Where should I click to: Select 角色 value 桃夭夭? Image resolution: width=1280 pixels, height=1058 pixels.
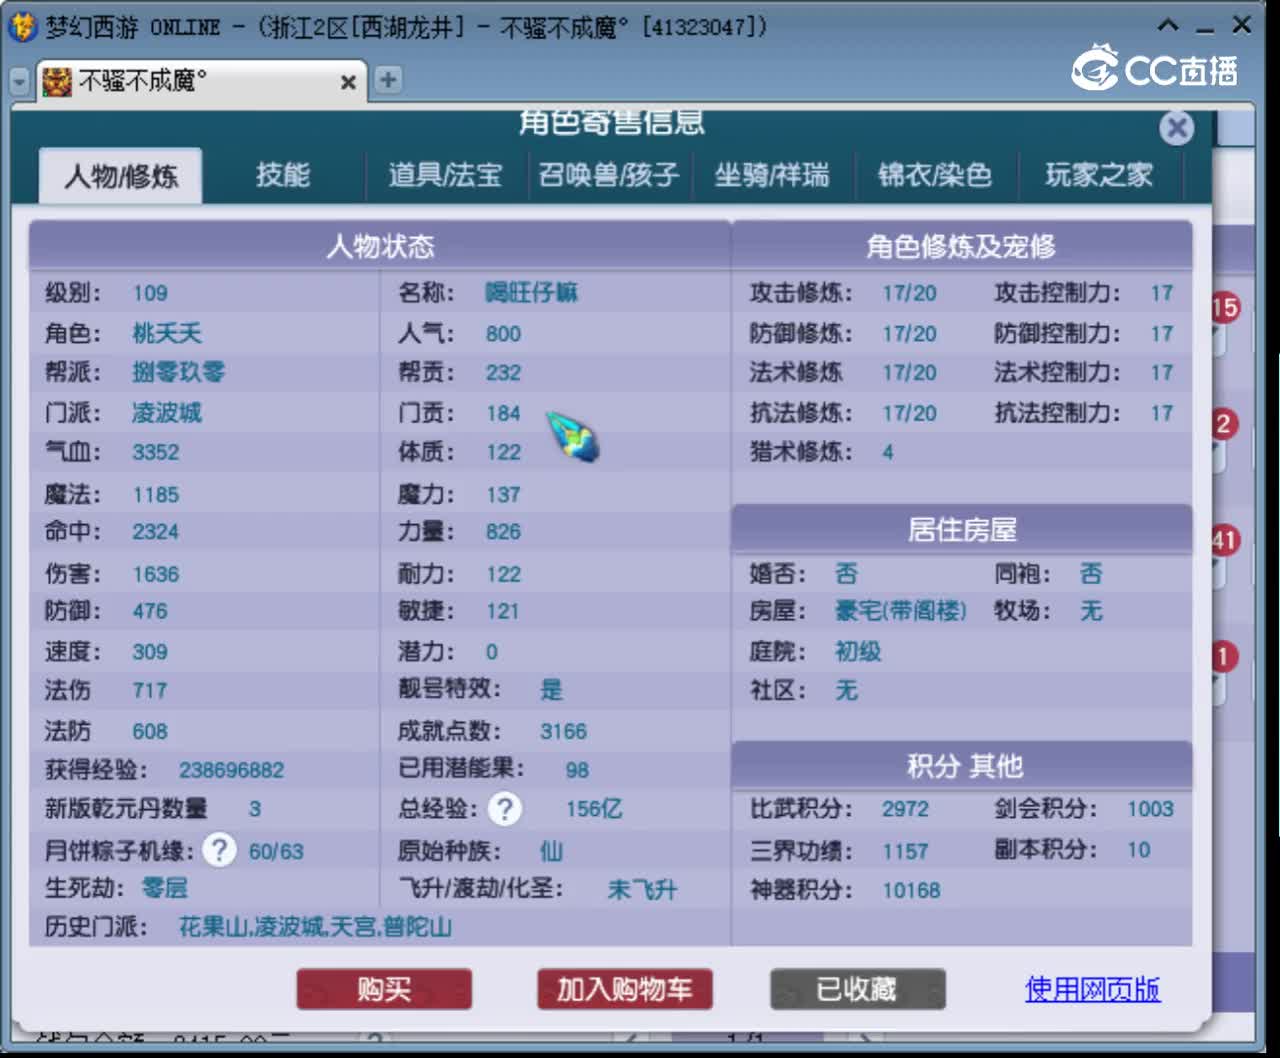pos(167,333)
